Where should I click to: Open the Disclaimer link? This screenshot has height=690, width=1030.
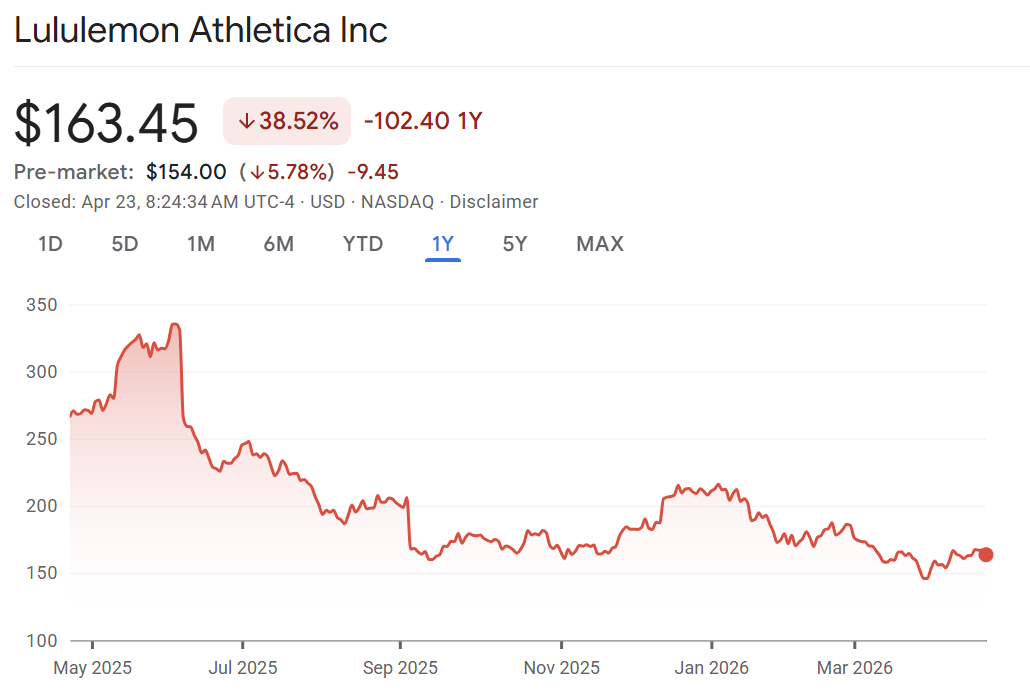[x=494, y=202]
